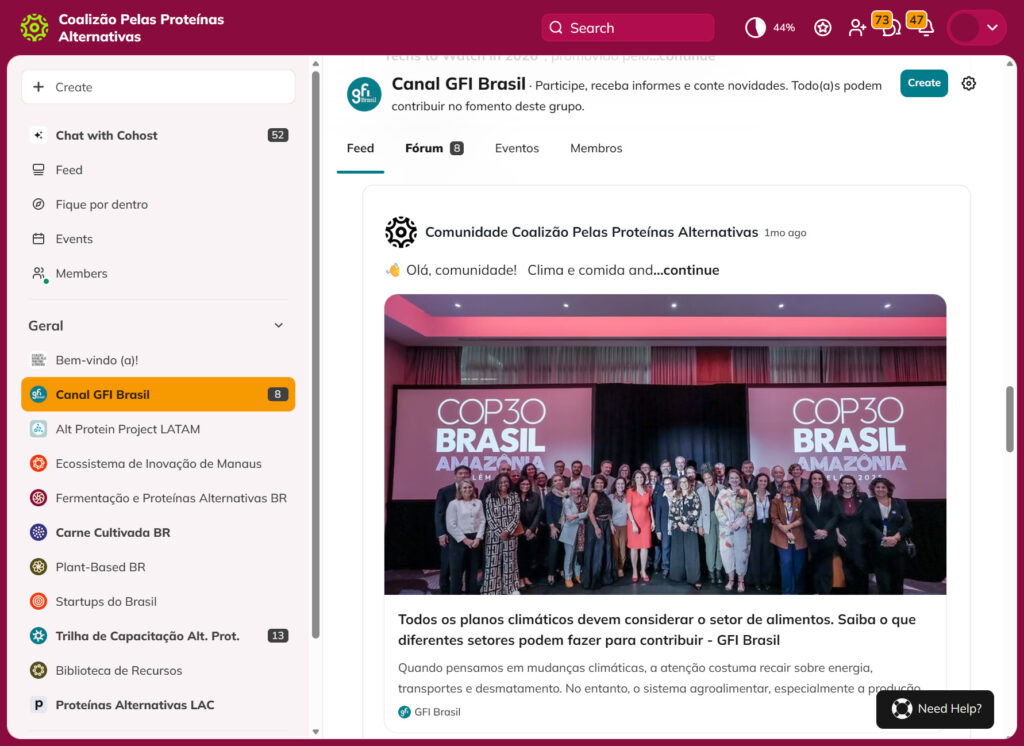This screenshot has height=746, width=1024.
Task: Open the invite member icon
Action: click(x=857, y=28)
